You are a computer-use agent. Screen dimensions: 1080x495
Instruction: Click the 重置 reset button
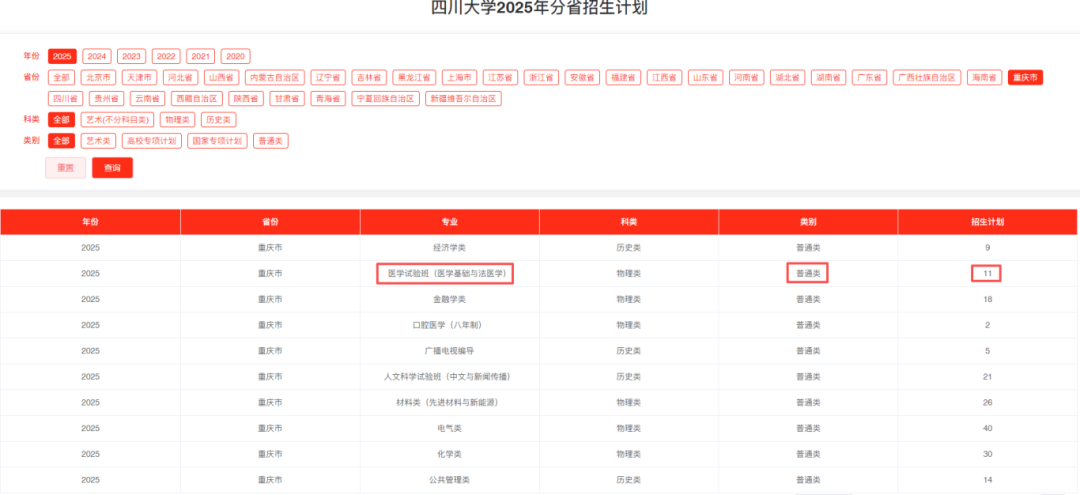point(65,168)
